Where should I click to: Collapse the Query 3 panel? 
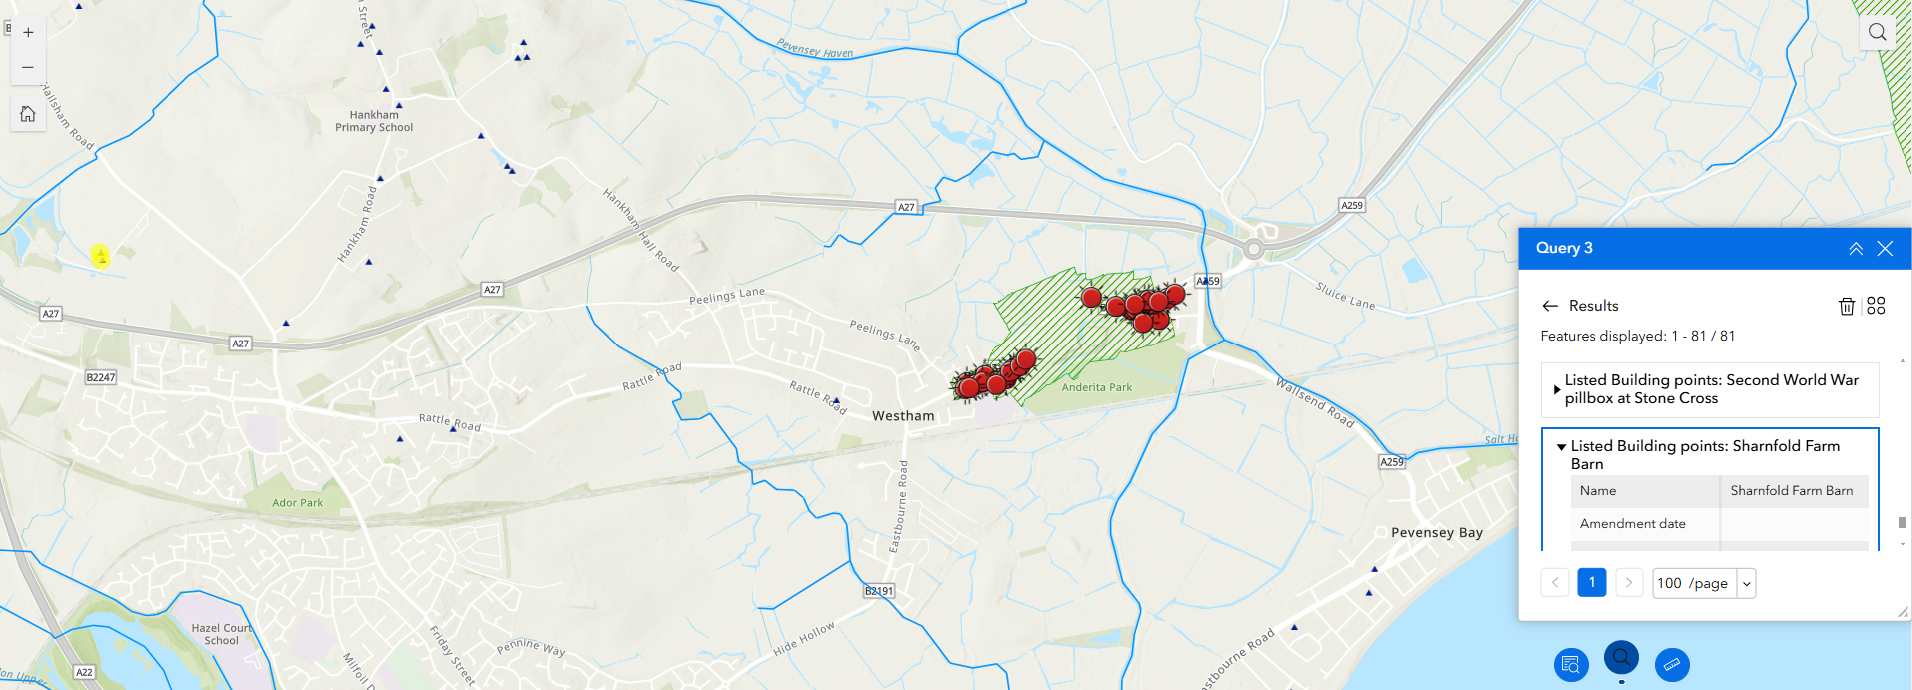[x=1855, y=249]
